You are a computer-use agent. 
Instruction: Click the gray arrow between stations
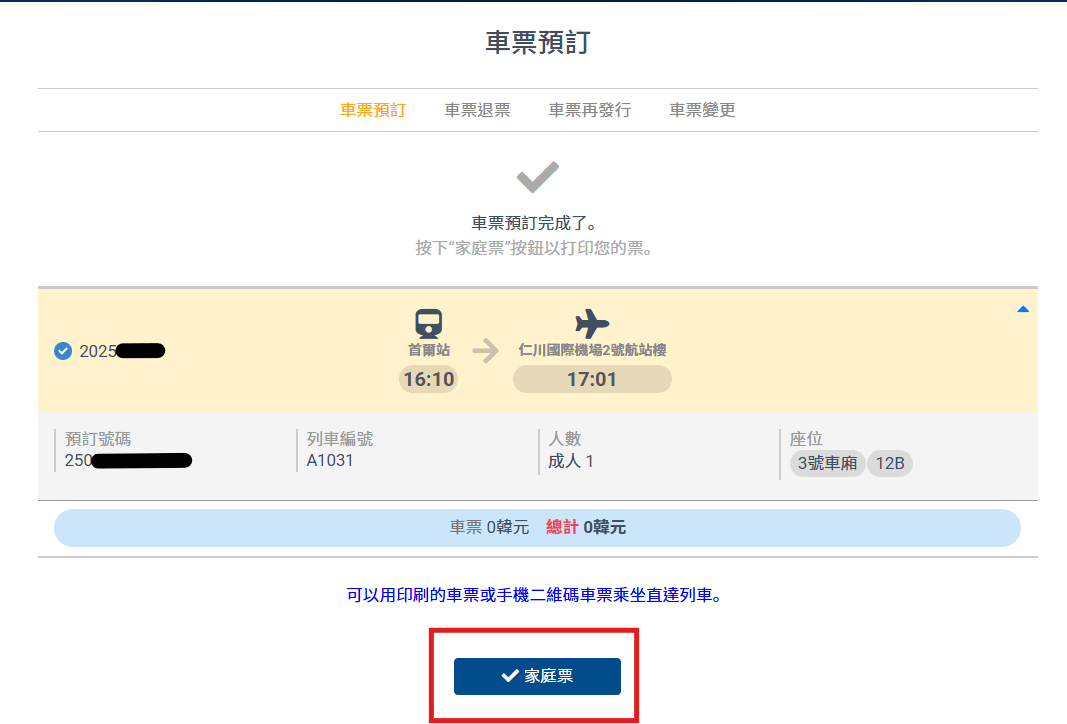pyautogui.click(x=485, y=351)
